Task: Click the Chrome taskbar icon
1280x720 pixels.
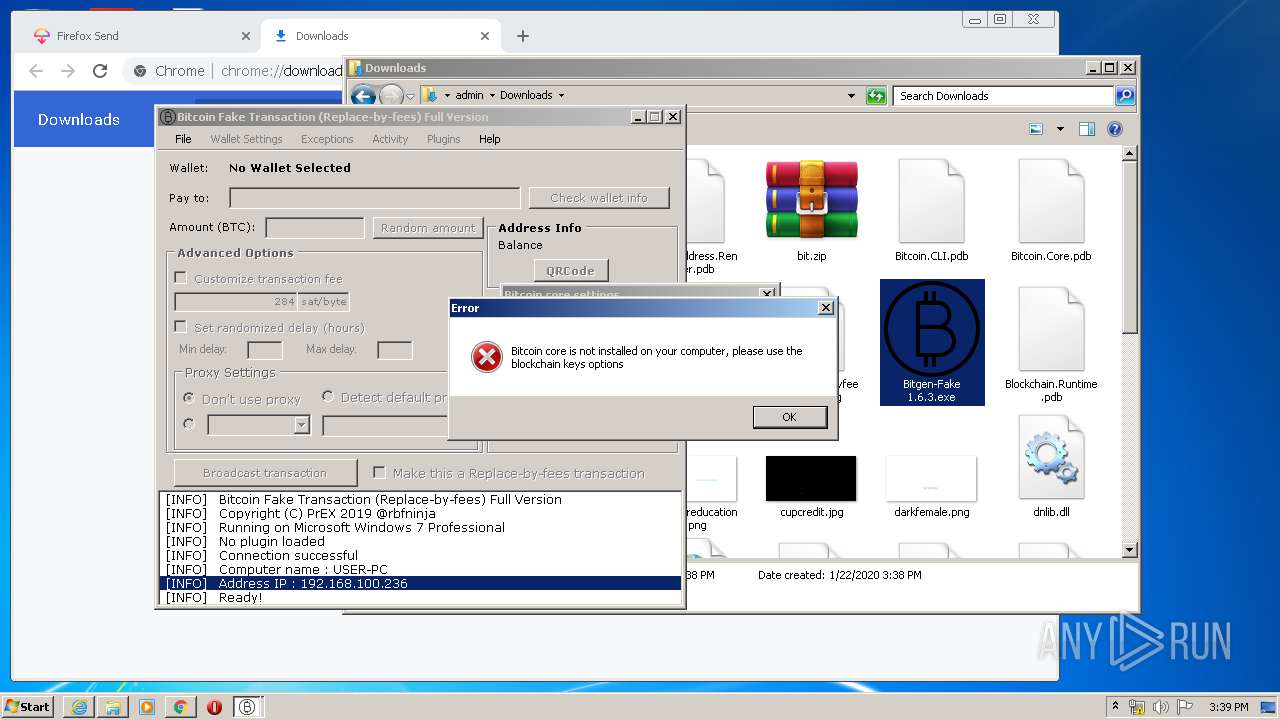Action: click(180, 707)
